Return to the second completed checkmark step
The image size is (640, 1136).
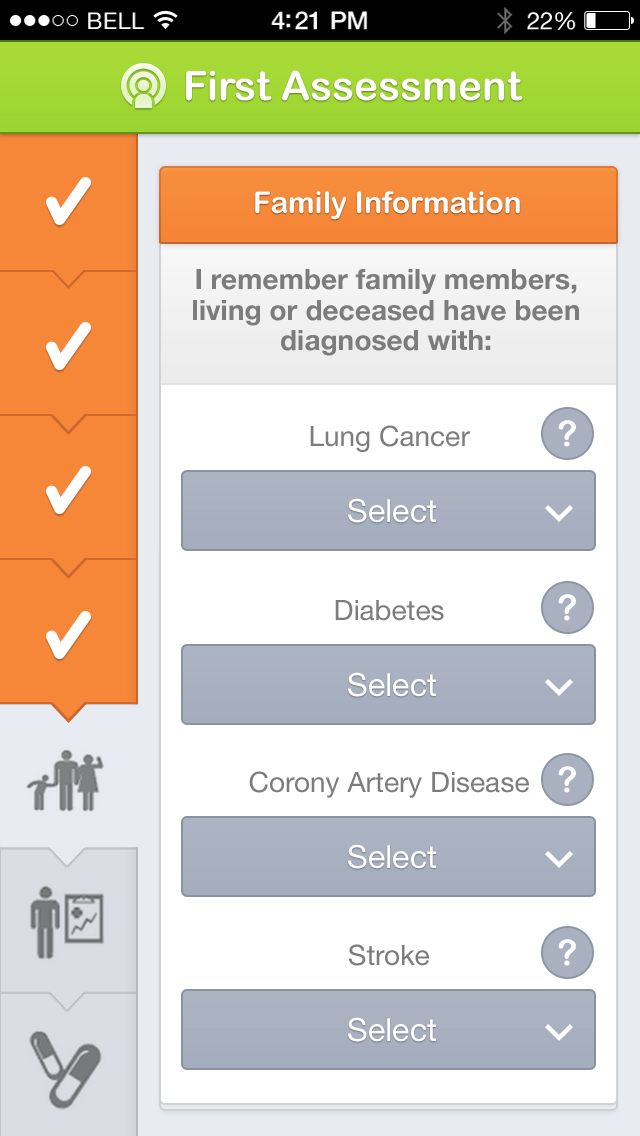[x=68, y=345]
